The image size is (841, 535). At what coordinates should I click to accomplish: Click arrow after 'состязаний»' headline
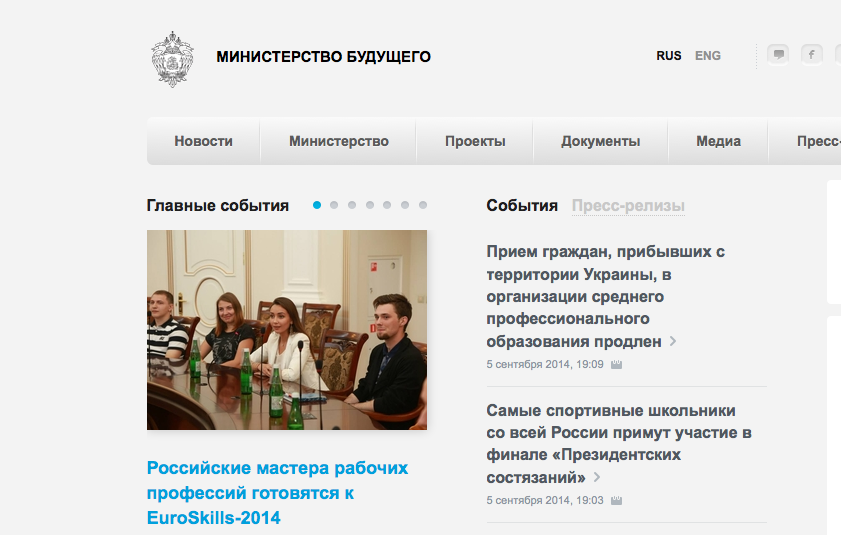596,477
